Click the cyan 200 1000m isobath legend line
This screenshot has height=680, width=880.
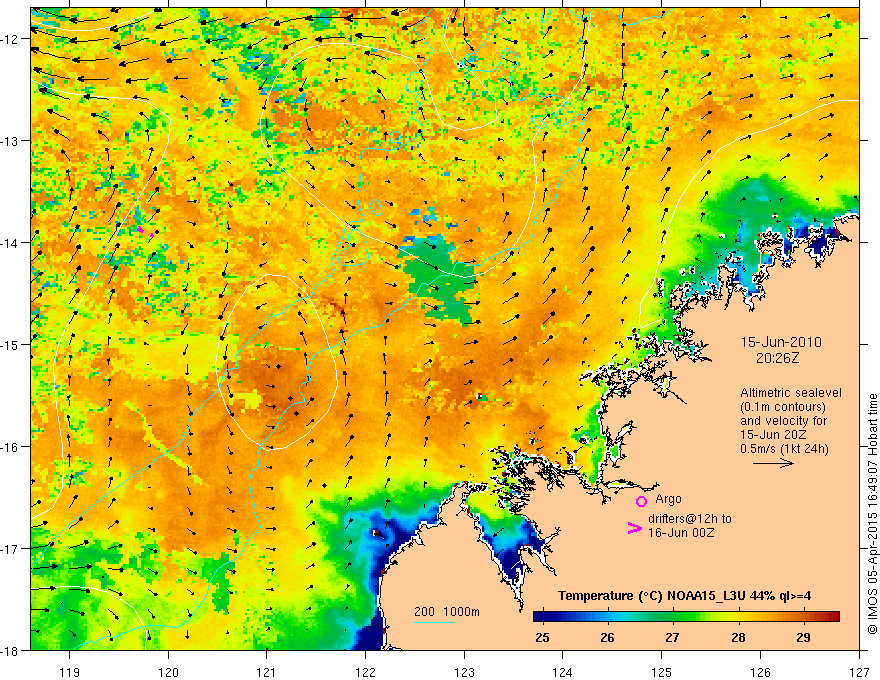click(434, 622)
